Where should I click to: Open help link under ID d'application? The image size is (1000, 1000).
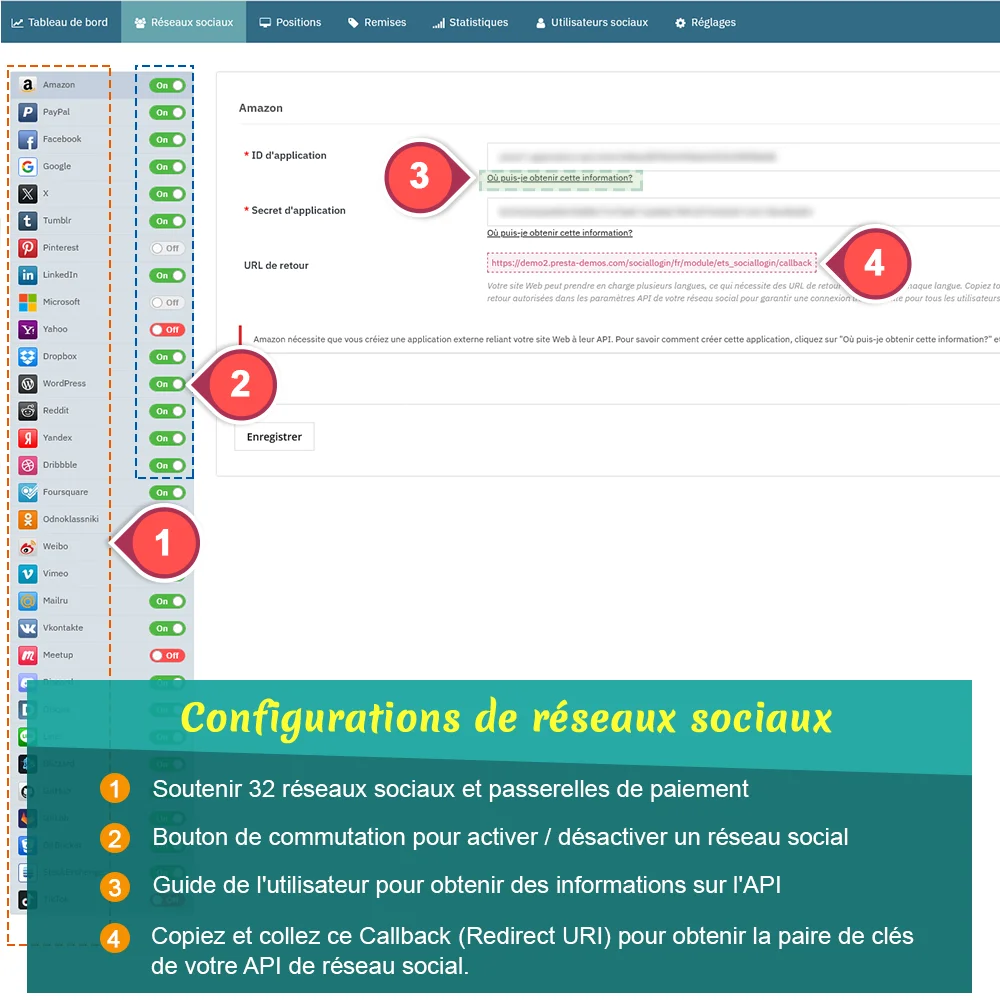559,178
